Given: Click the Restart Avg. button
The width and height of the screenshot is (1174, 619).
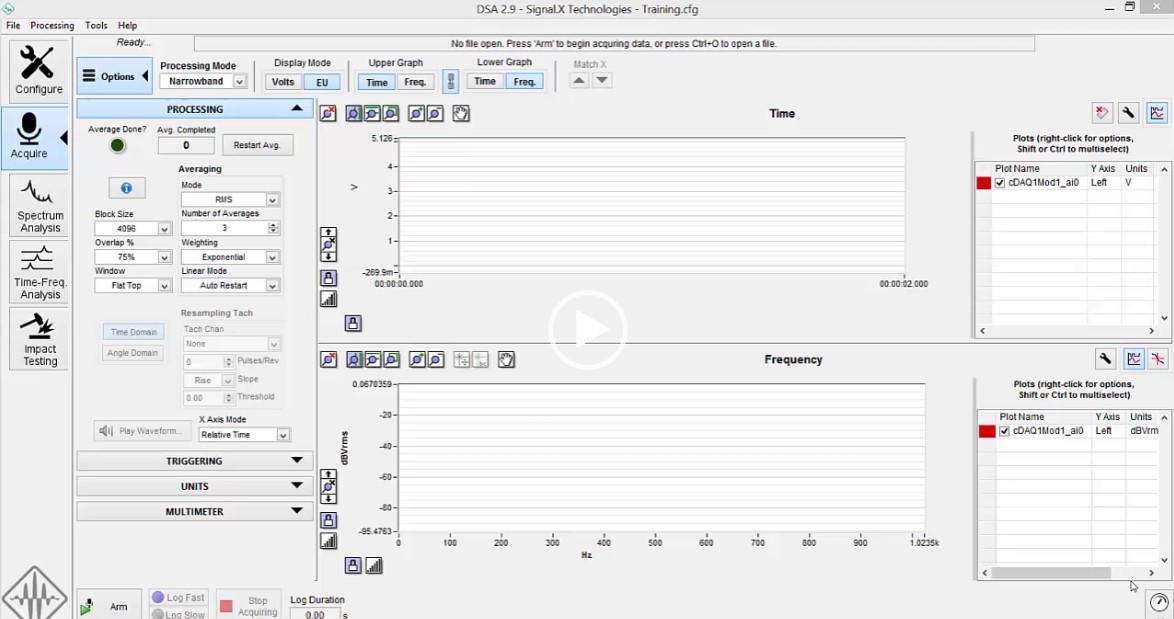Looking at the screenshot, I should pos(257,145).
